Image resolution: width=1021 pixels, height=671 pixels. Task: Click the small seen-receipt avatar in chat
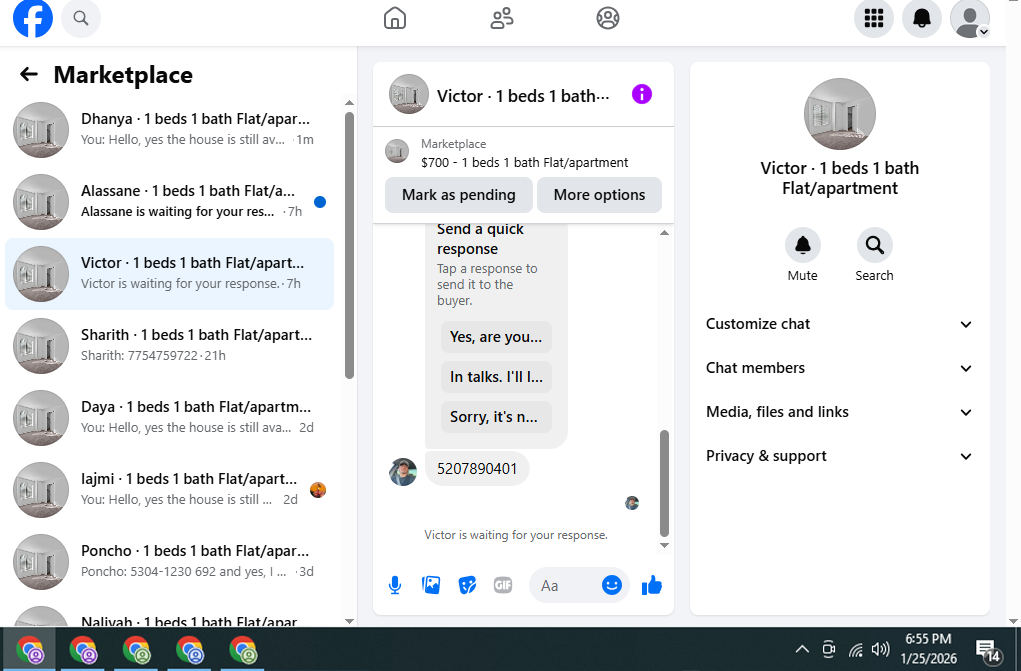pyautogui.click(x=632, y=503)
